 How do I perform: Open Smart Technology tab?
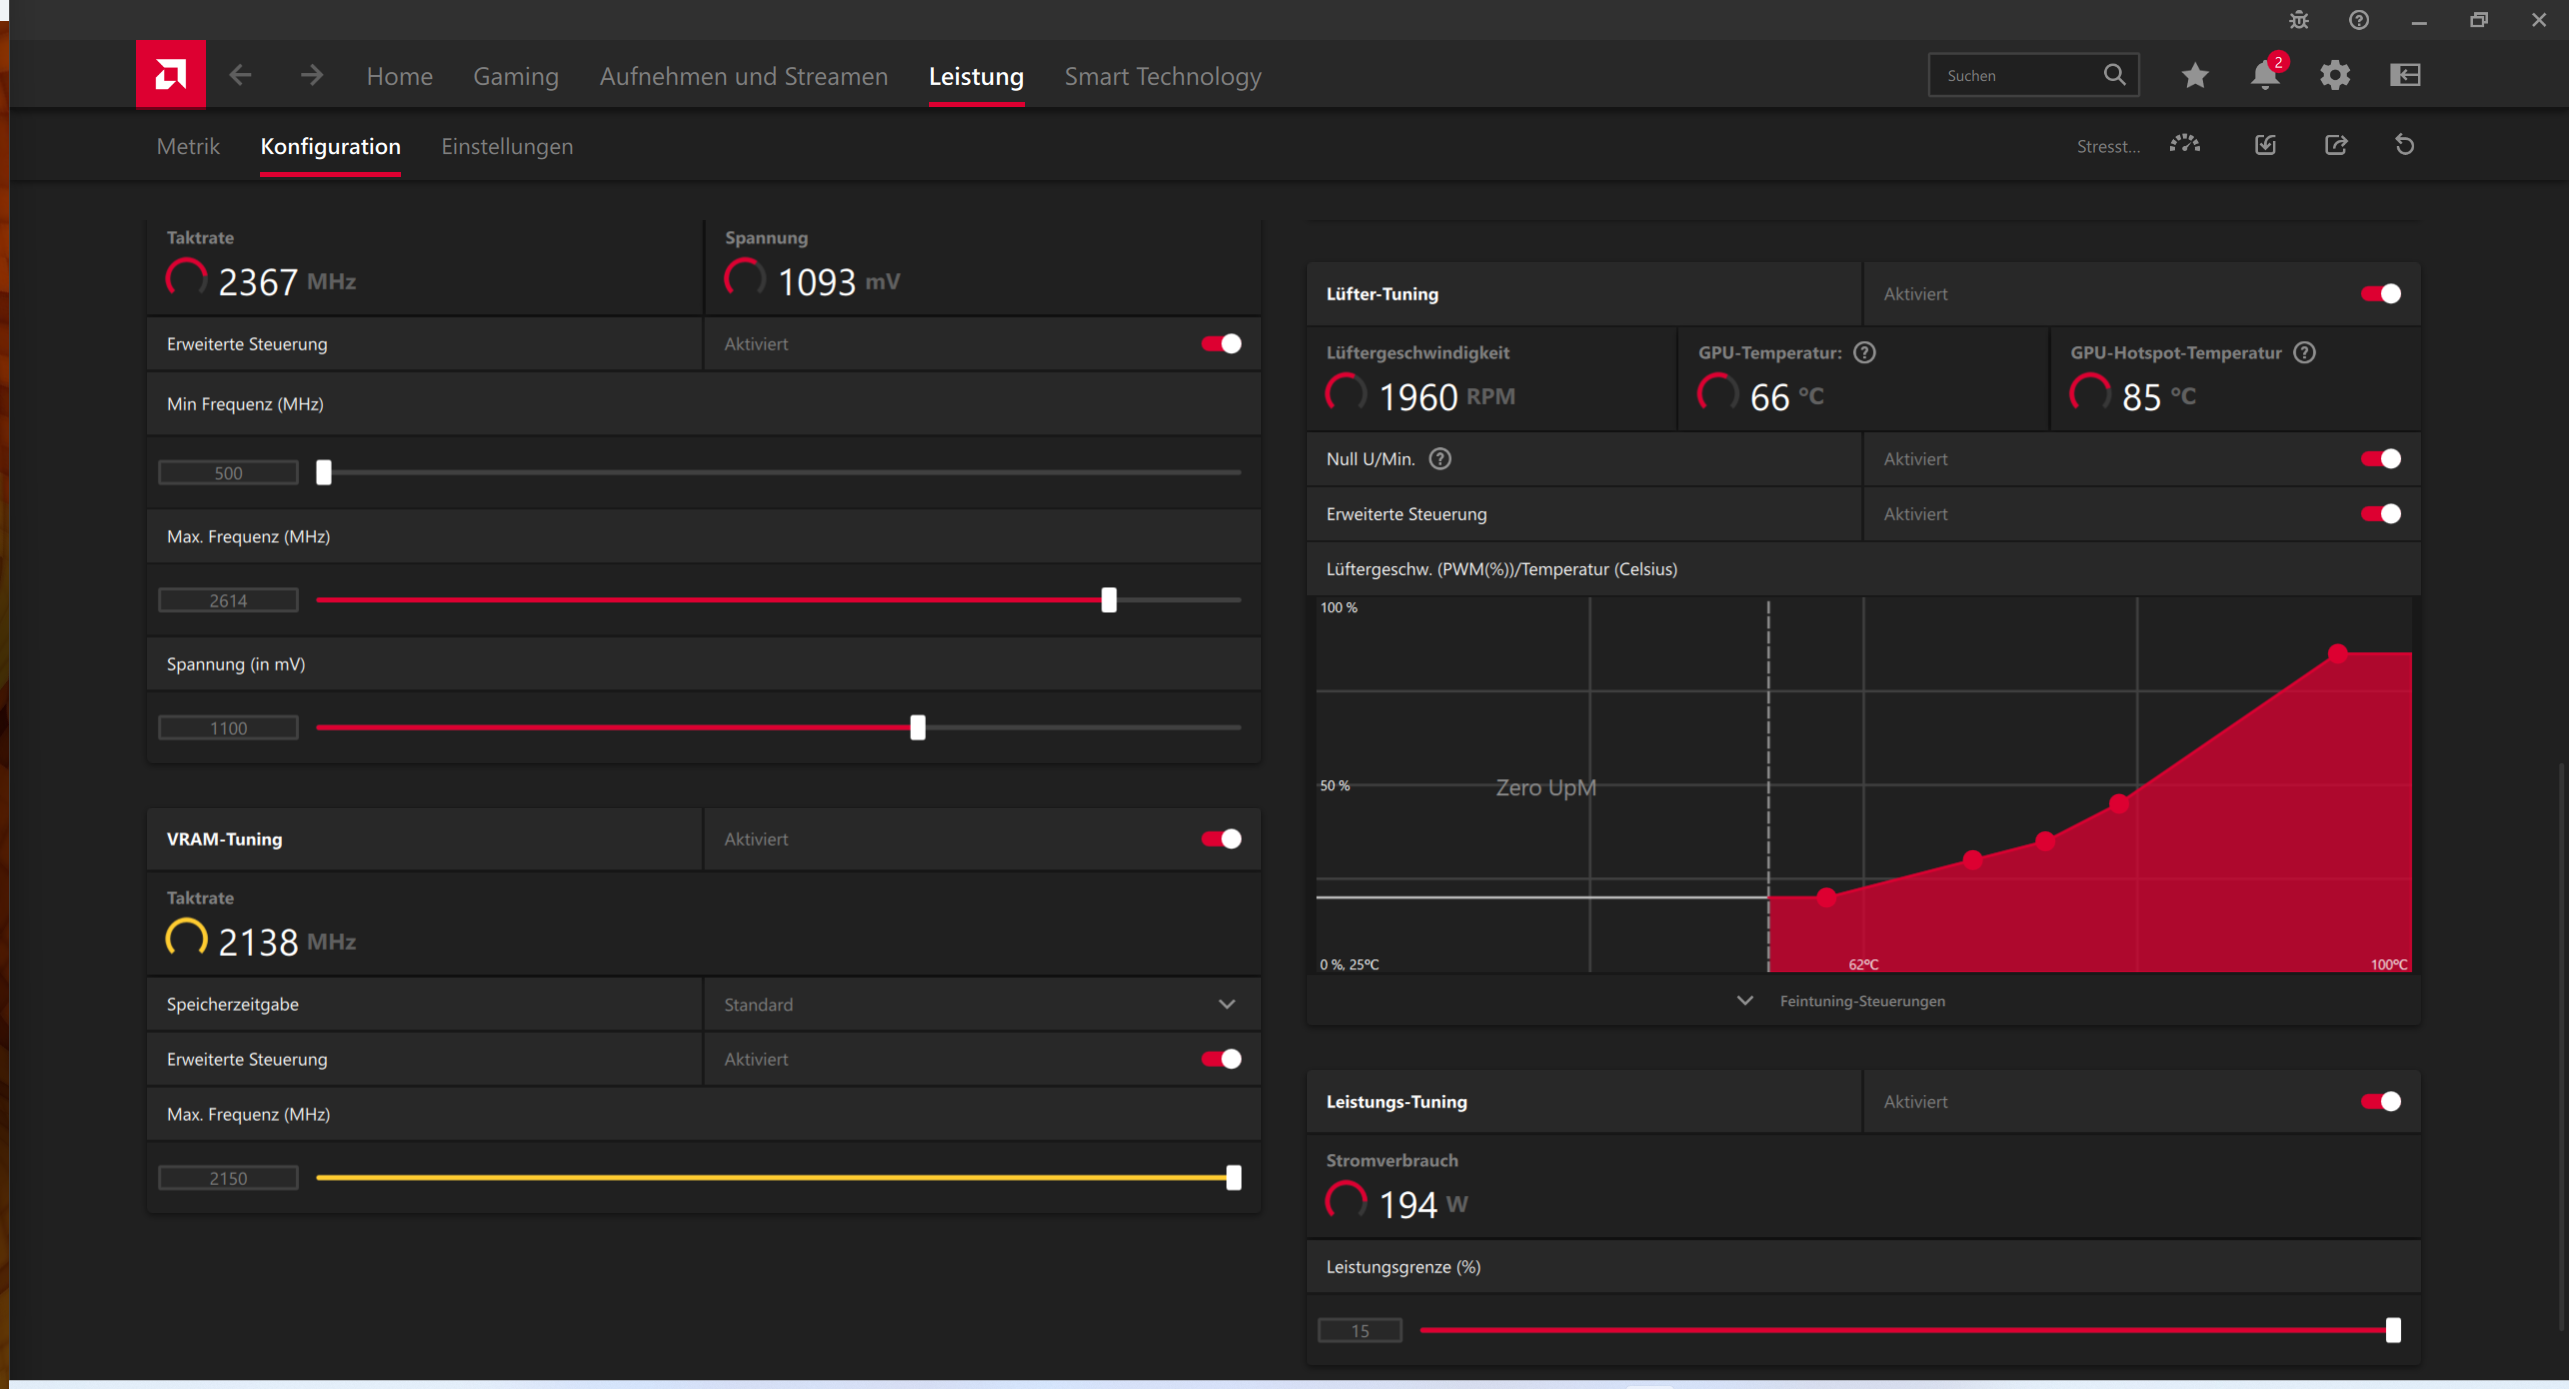pos(1163,76)
